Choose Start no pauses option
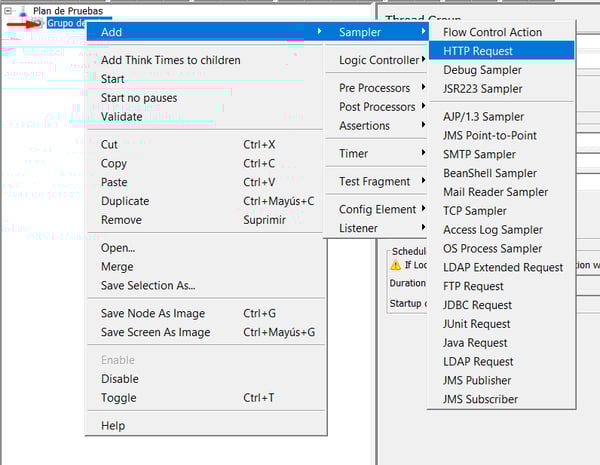 point(139,98)
